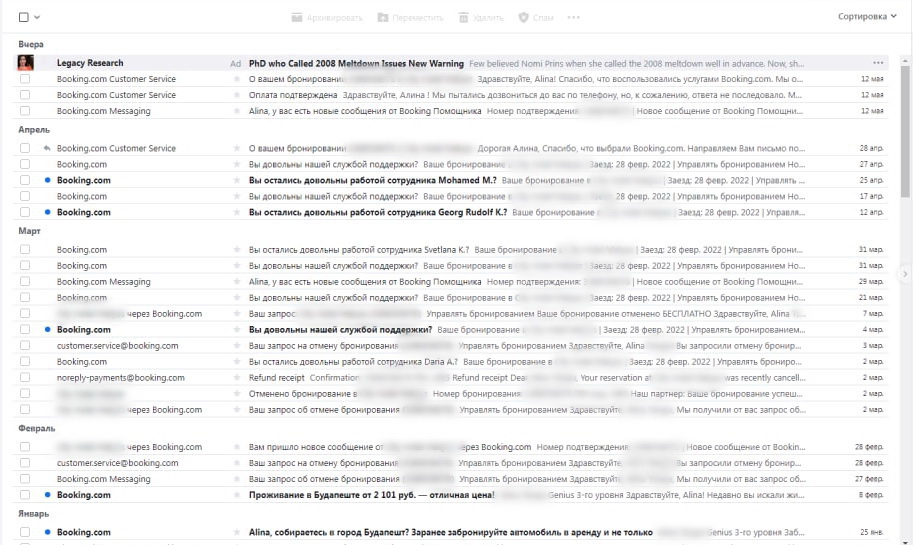Star the 4 мар support survey email
Image resolution: width=913 pixels, height=545 pixels.
click(x=236, y=329)
